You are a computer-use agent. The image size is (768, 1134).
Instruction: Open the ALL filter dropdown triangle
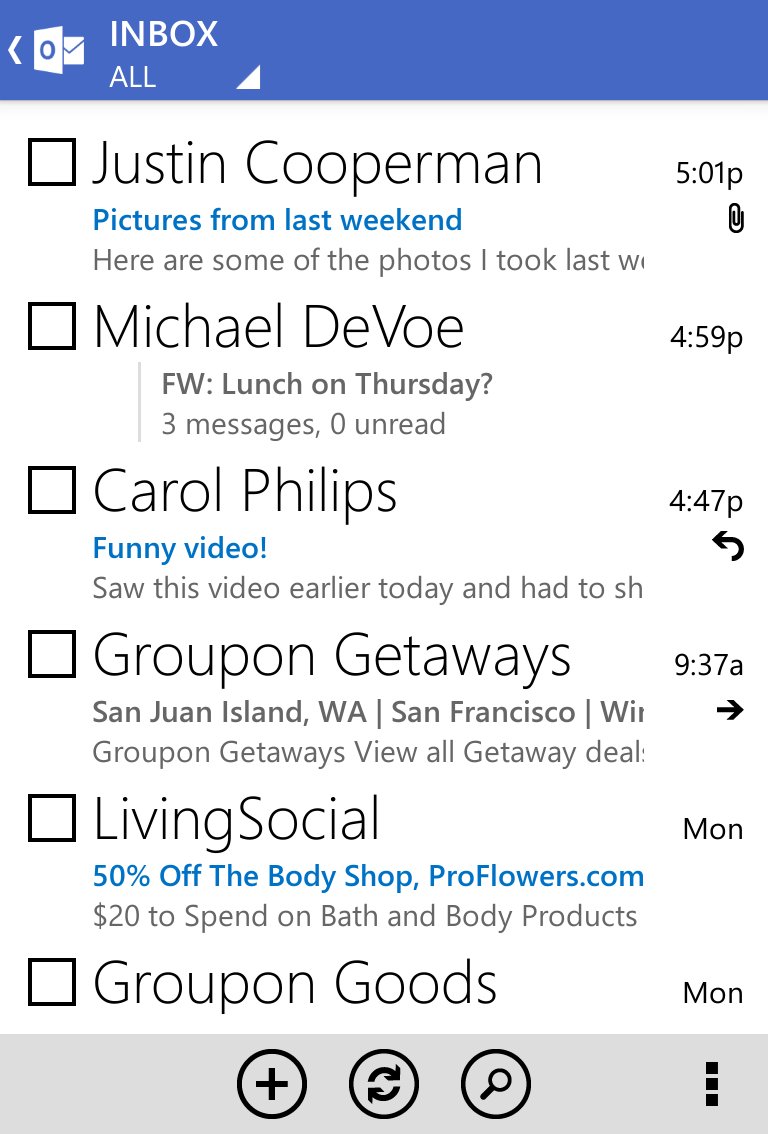point(248,78)
